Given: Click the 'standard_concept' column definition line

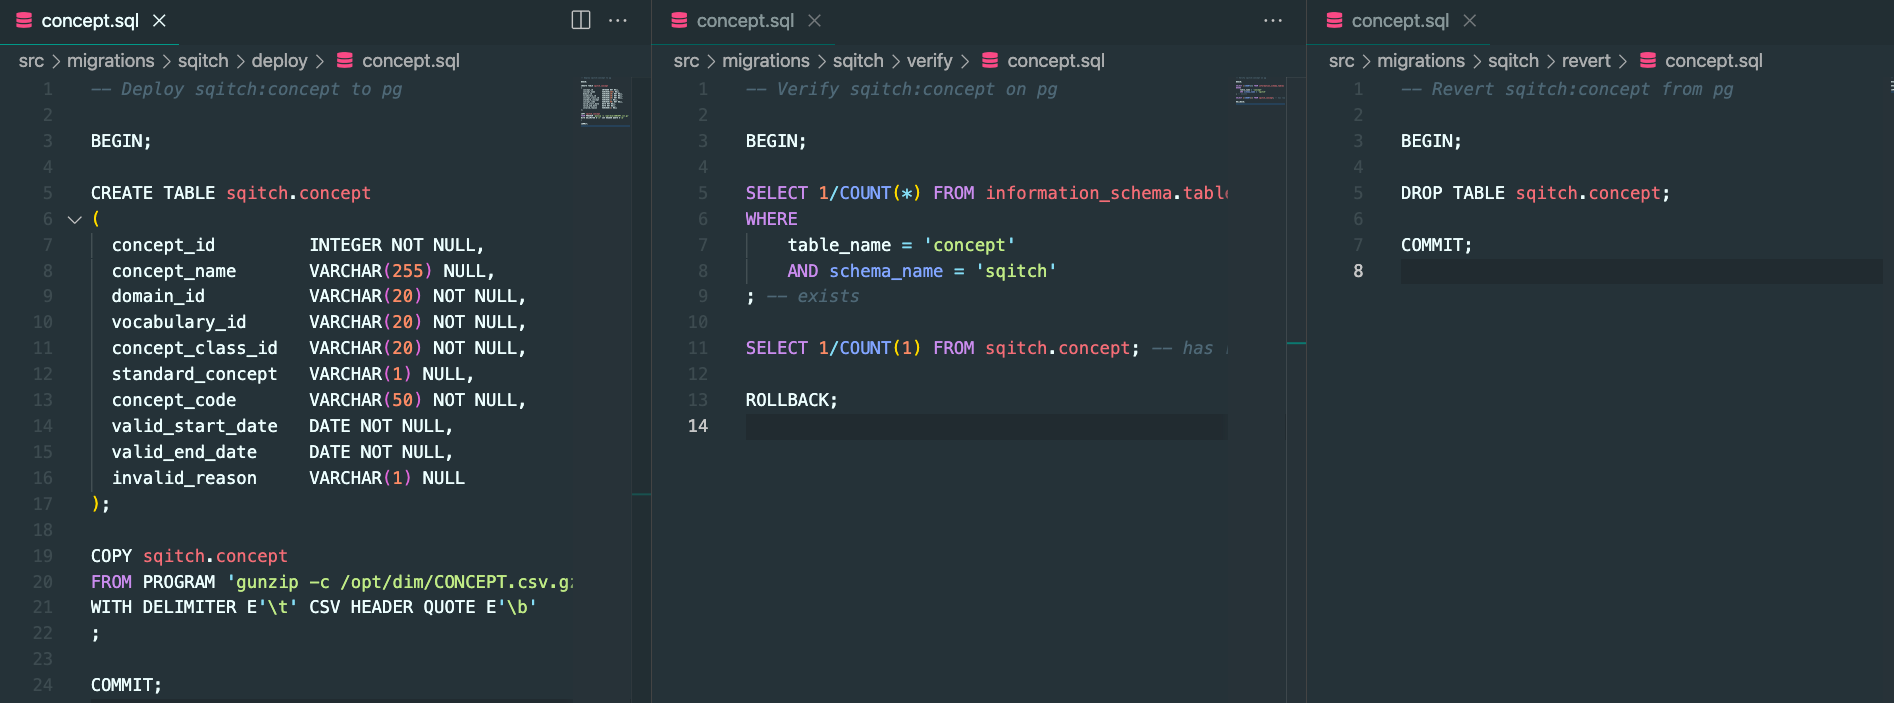Looking at the screenshot, I should coord(293,374).
